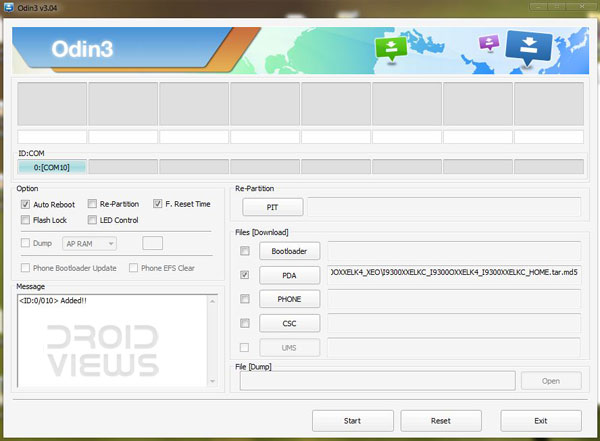This screenshot has height=441, width=600.
Task: Click the small box next to AP RAM
Action: tap(153, 243)
